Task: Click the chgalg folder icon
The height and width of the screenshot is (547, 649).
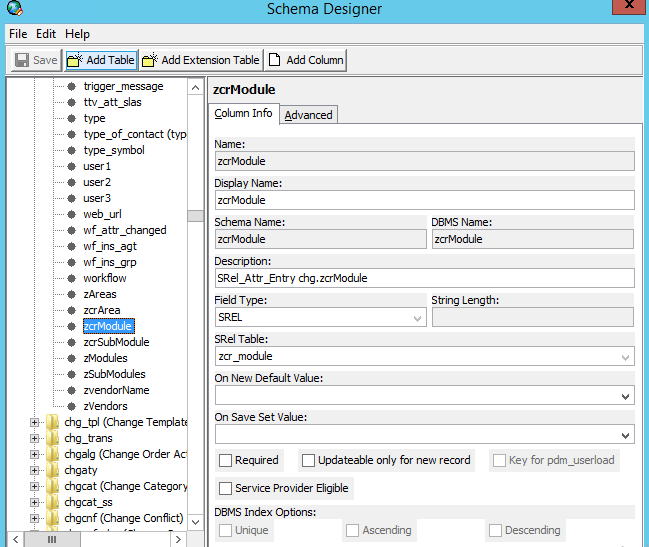Action: pos(52,454)
